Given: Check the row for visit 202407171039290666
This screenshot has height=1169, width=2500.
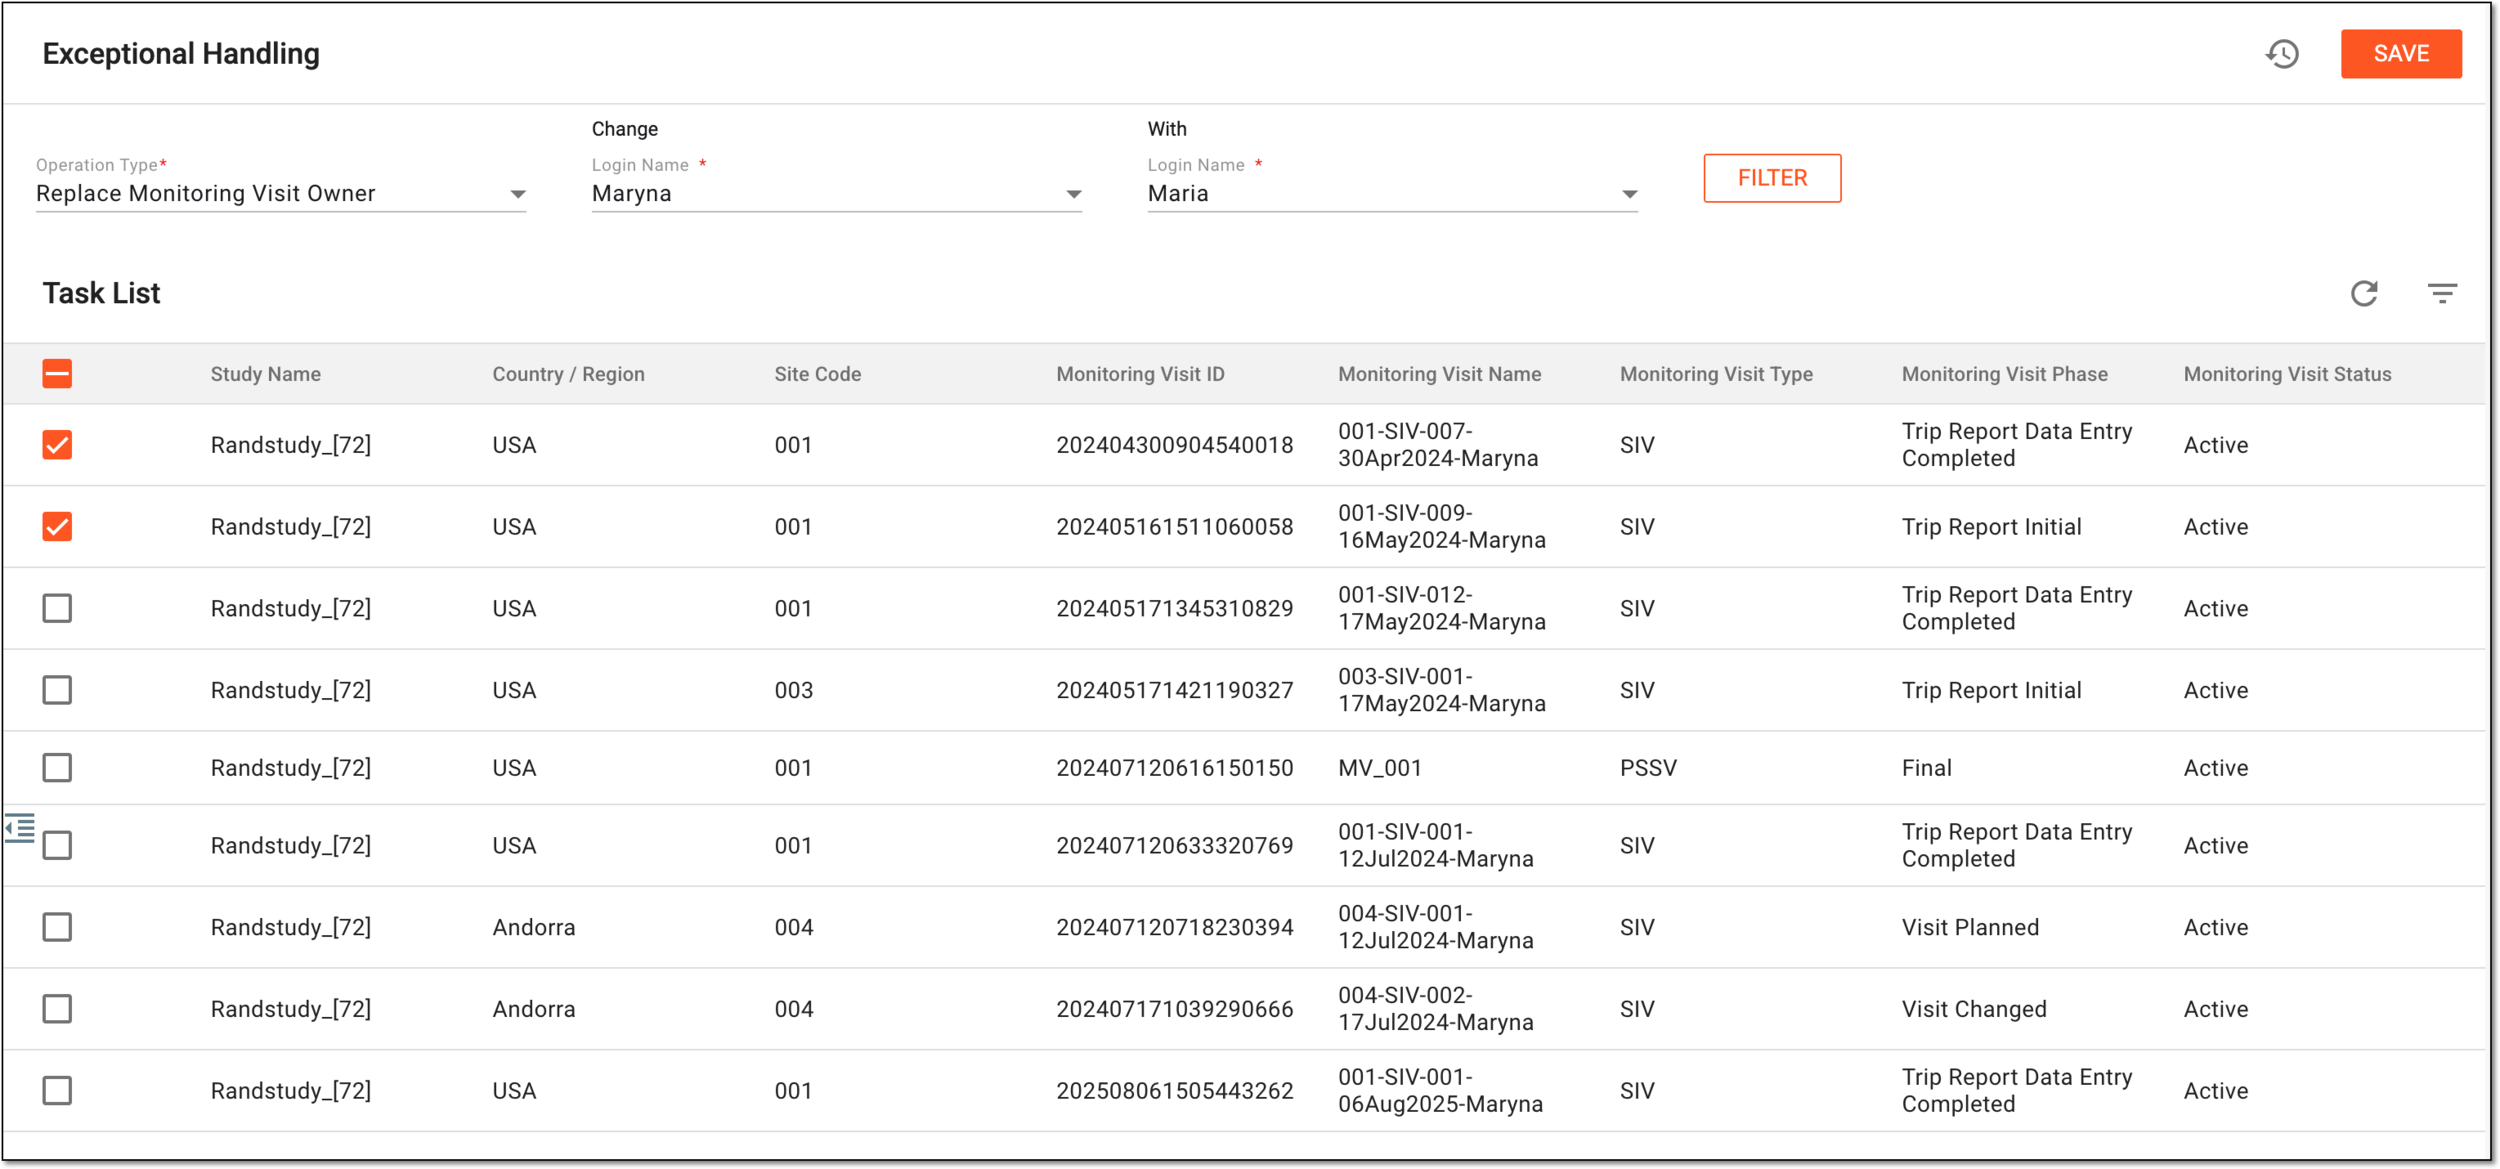Looking at the screenshot, I should (57, 1009).
